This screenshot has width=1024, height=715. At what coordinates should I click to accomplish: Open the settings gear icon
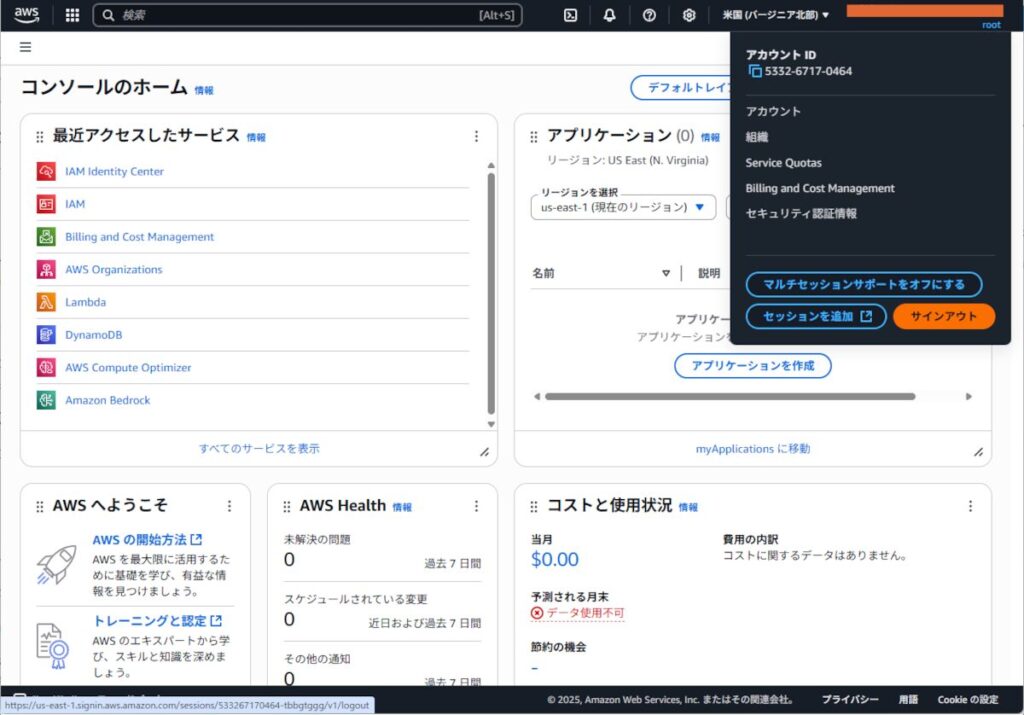tap(689, 15)
